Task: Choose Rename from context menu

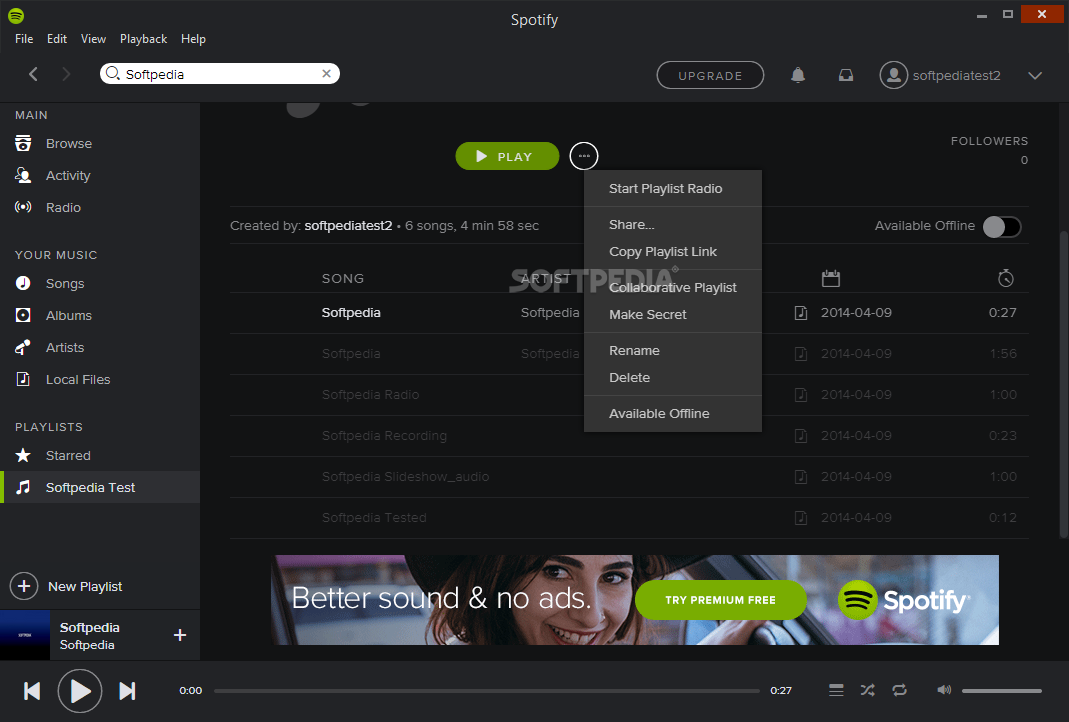Action: (673, 350)
